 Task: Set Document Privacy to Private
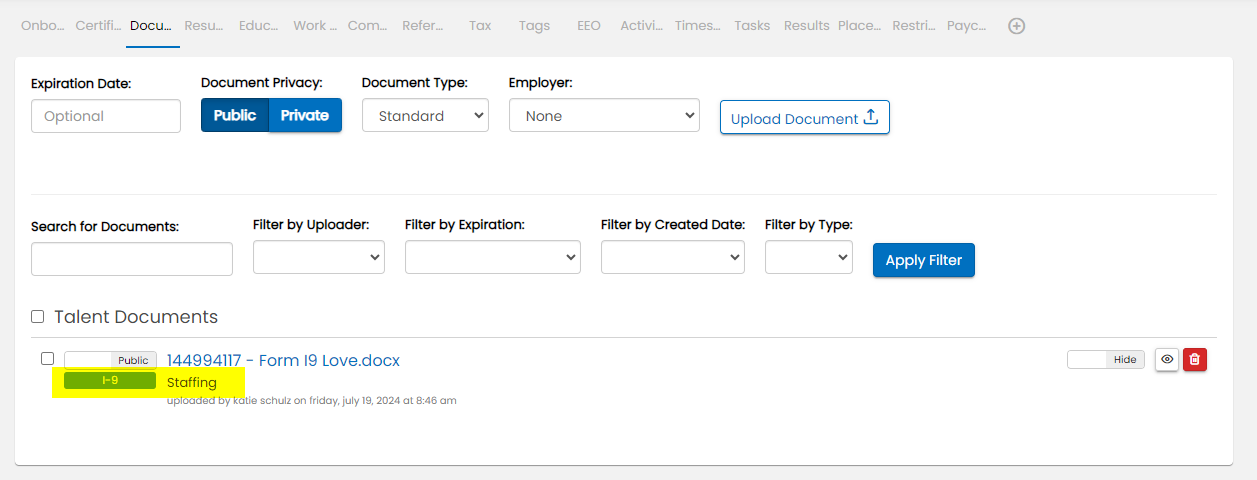pyautogui.click(x=305, y=115)
